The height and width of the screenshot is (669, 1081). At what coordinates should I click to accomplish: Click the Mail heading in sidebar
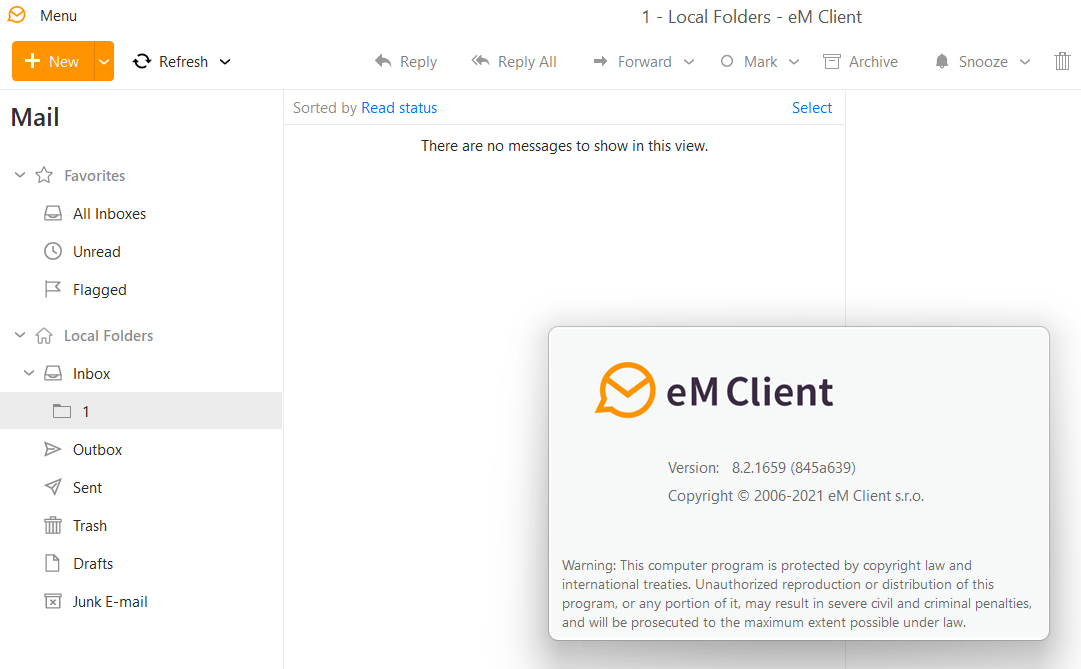pyautogui.click(x=35, y=117)
